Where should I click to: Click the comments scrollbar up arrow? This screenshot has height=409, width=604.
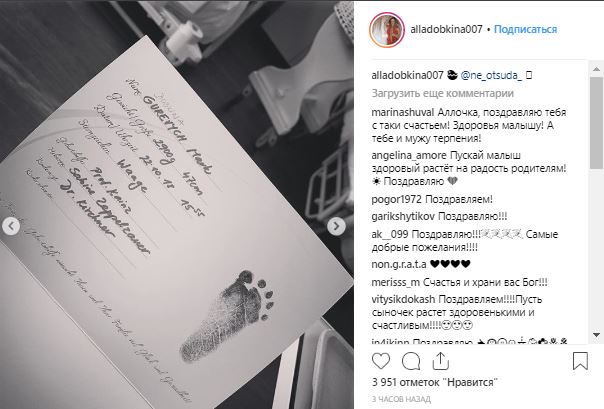pos(596,69)
